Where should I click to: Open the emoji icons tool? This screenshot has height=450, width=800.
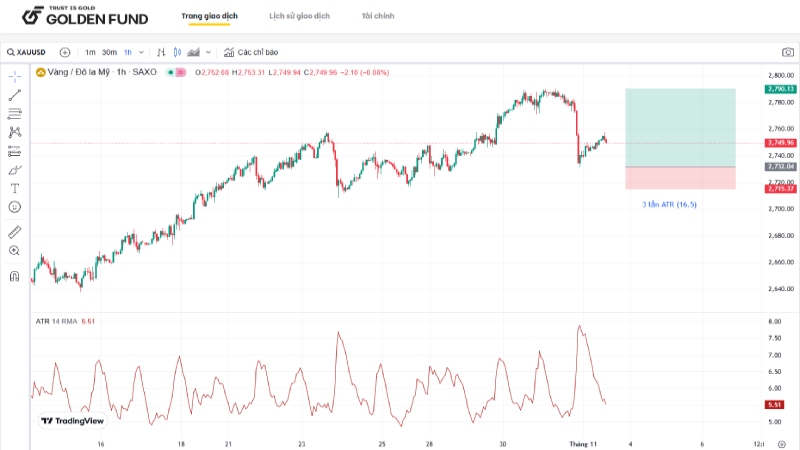click(14, 206)
